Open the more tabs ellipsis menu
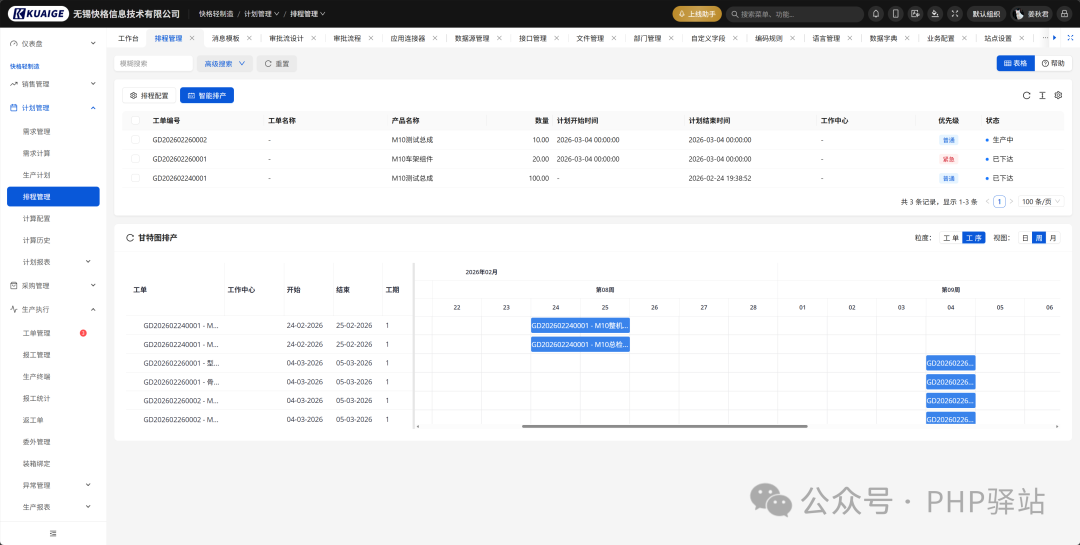The width and height of the screenshot is (1080, 545). (1045, 38)
